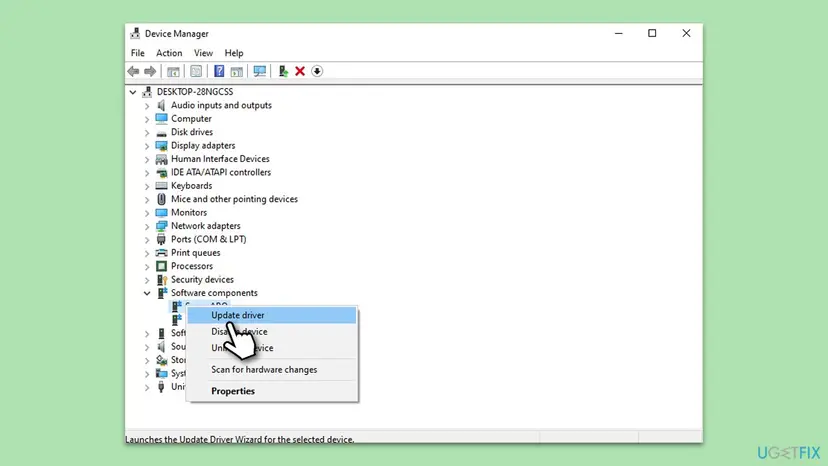
Task: Open the File menu
Action: point(138,53)
